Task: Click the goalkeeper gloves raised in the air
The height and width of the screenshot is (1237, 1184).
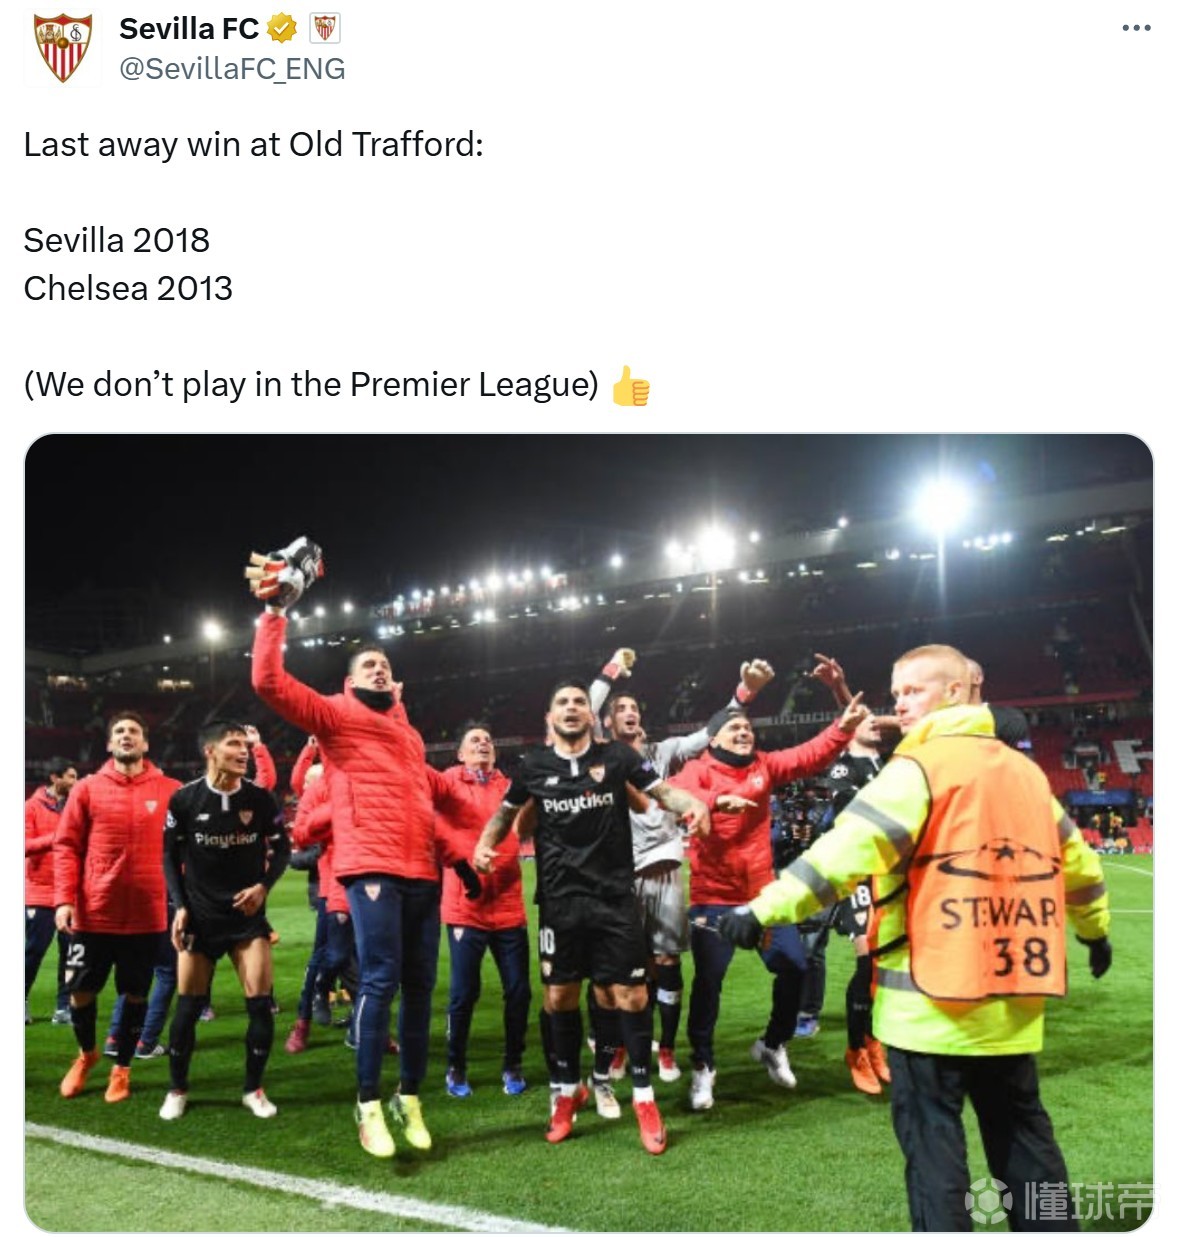Action: (286, 571)
